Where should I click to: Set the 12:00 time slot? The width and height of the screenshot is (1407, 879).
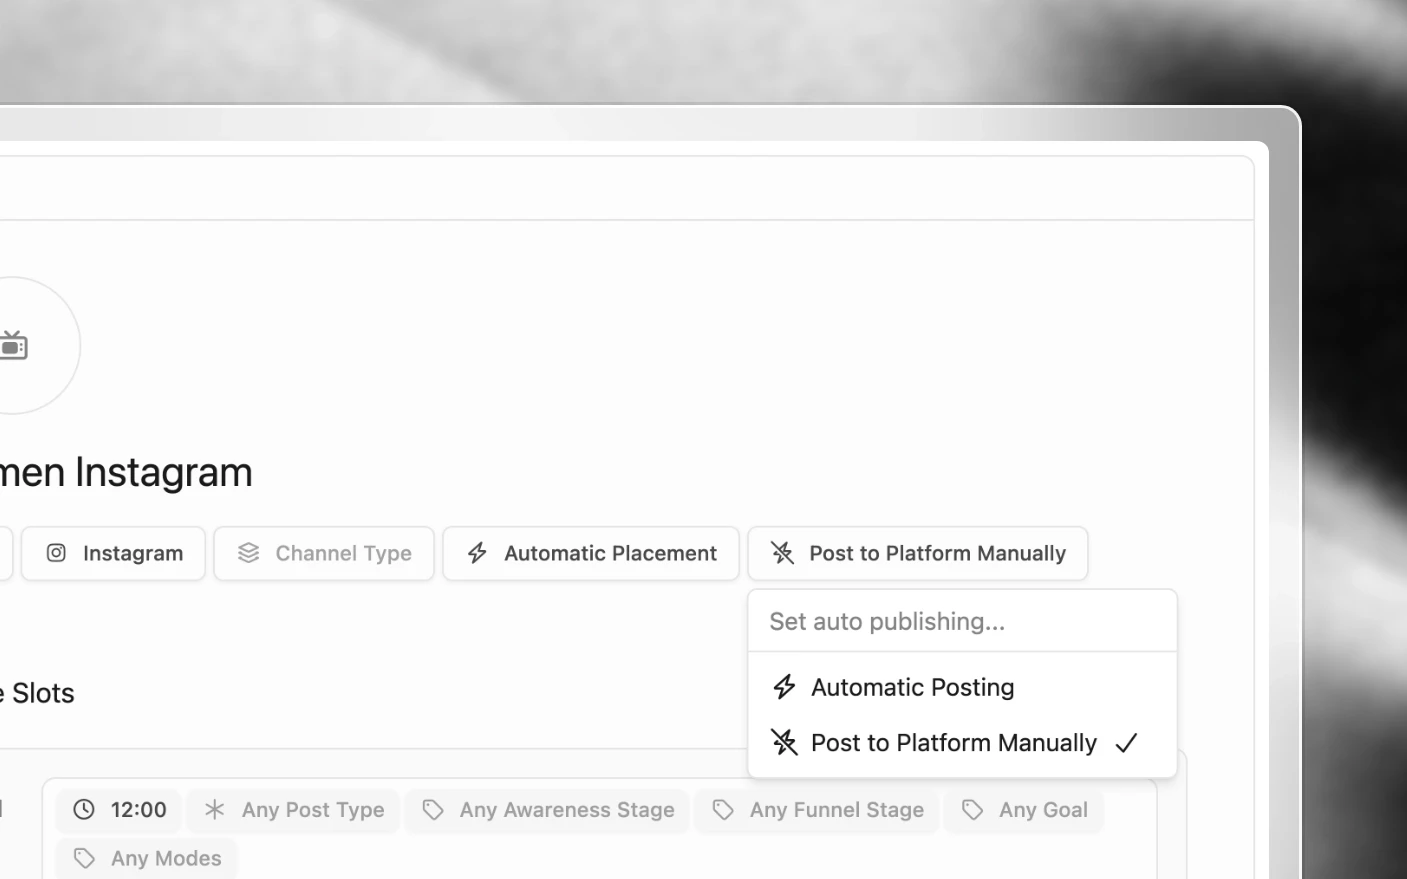(x=119, y=810)
